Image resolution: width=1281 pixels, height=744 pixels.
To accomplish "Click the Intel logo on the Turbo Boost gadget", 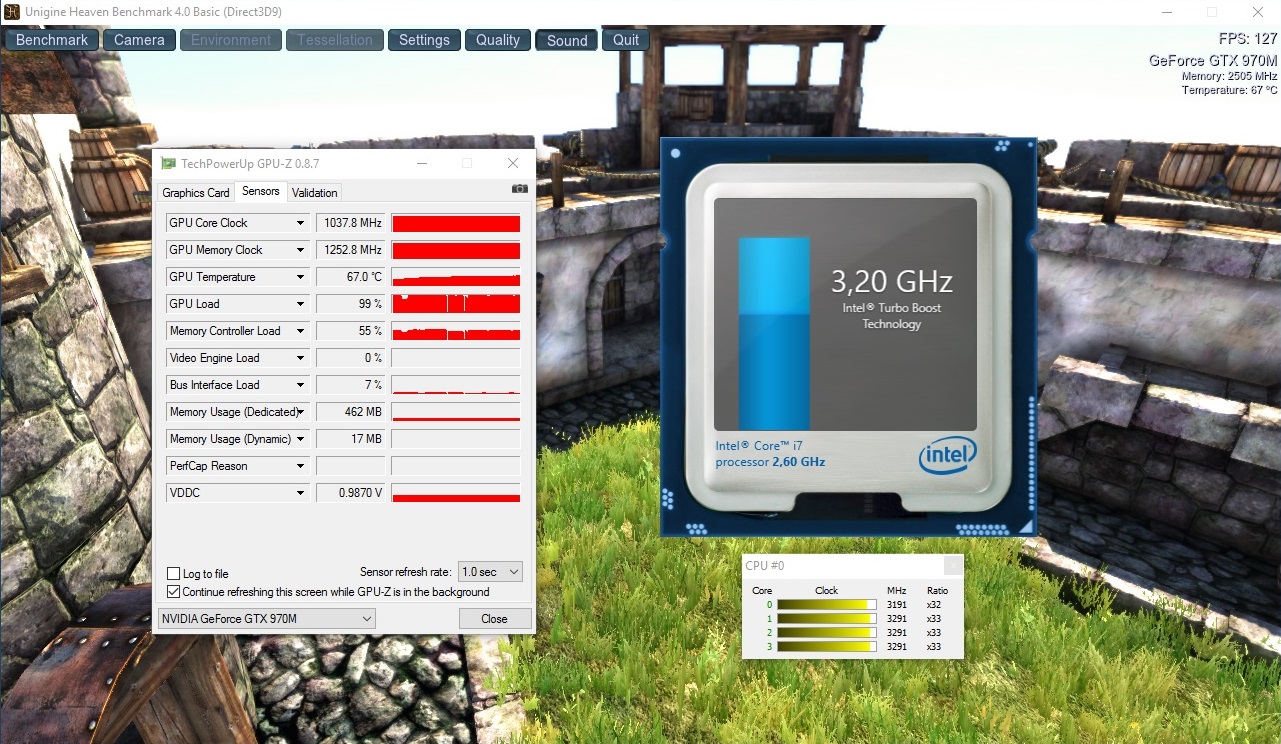I will 946,456.
